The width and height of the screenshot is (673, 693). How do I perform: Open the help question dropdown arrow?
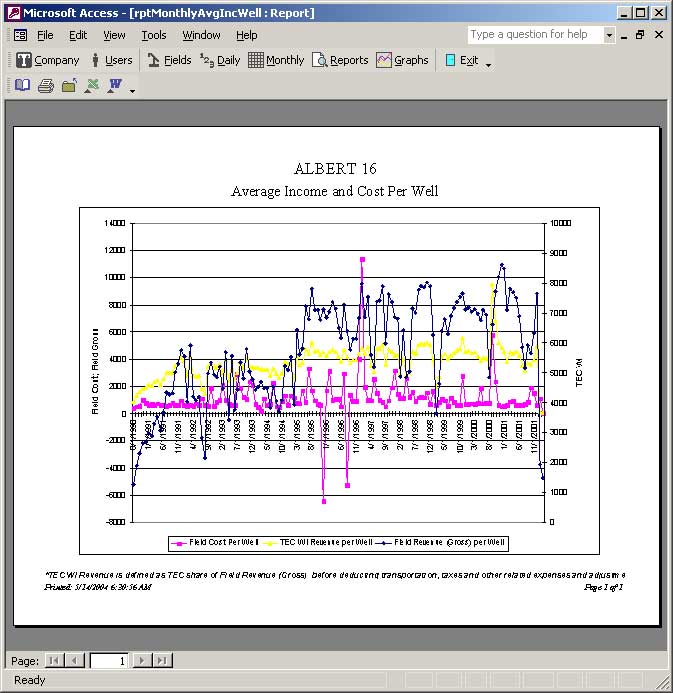[609, 35]
